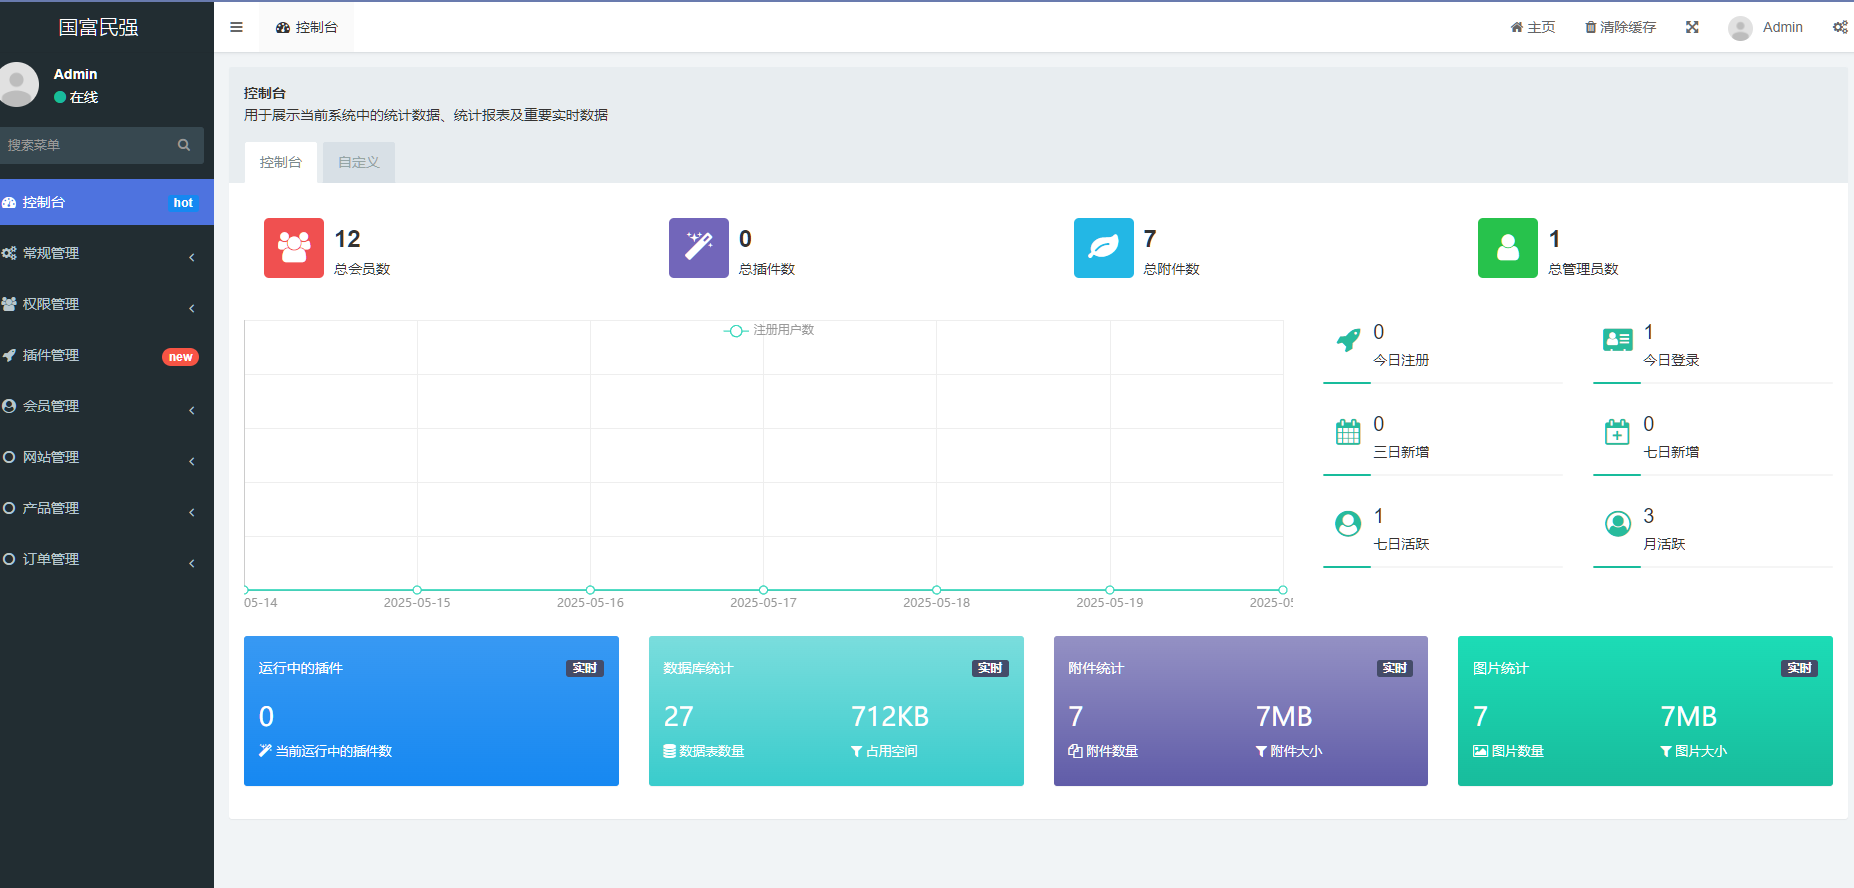Image resolution: width=1854 pixels, height=888 pixels.
Task: Click the 2025-05-17 data point on chart
Action: pos(763,590)
